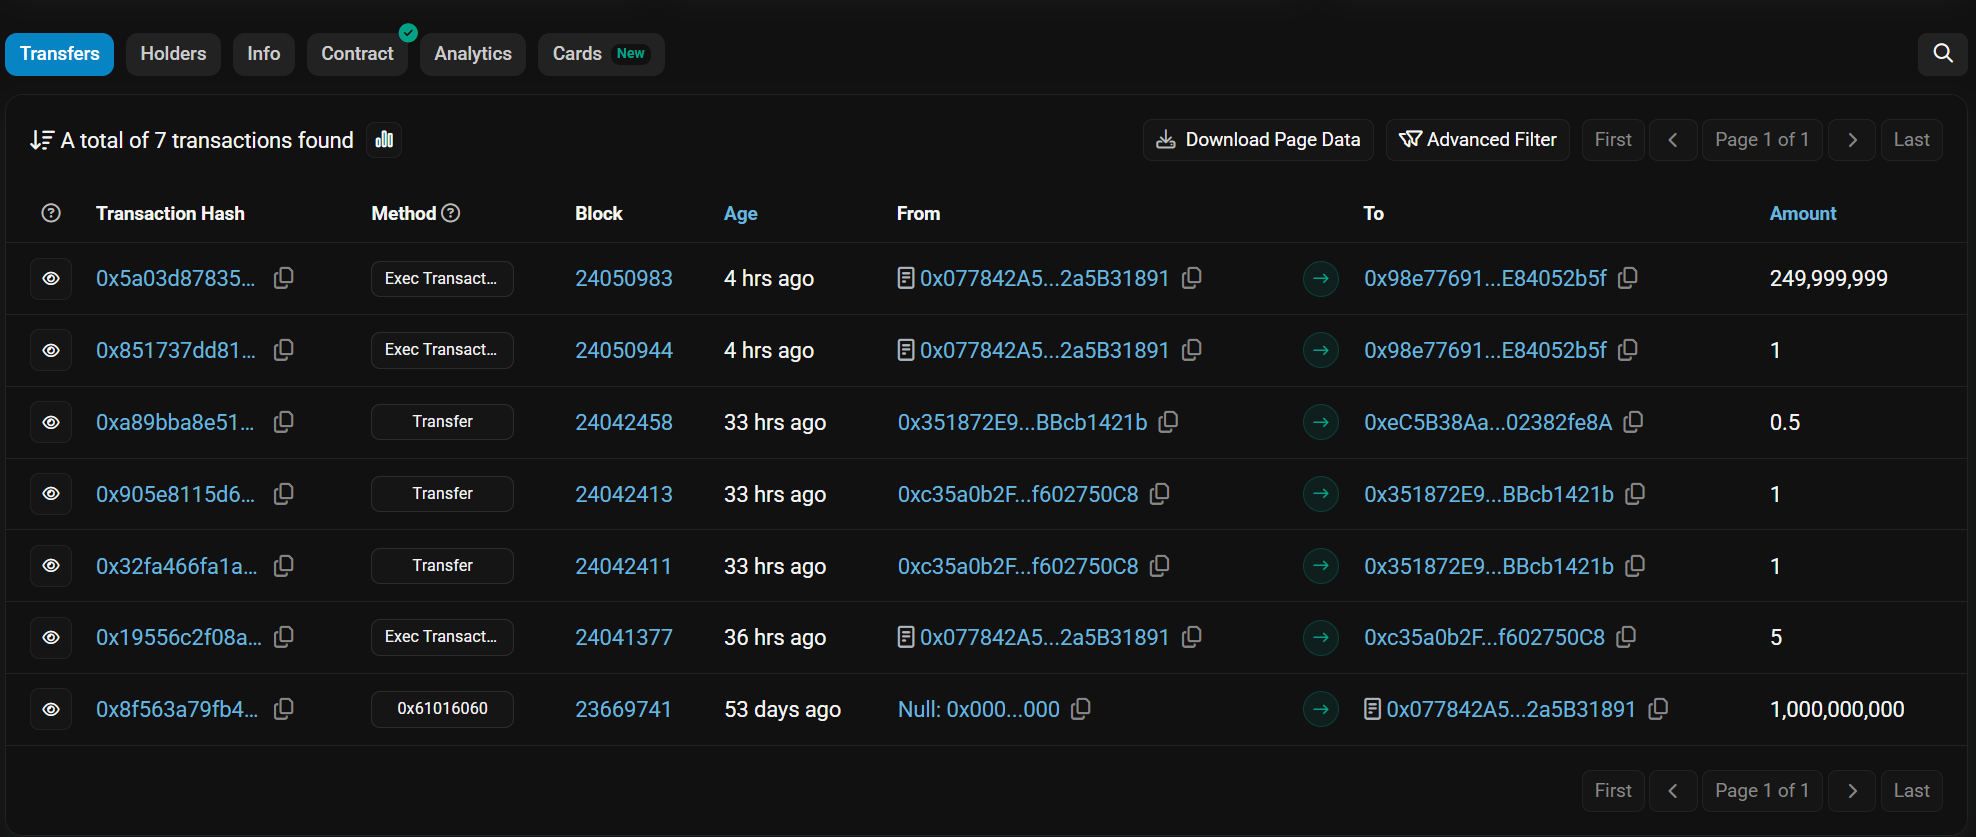Viewport: 1976px width, 837px height.
Task: Toggle eye preview for the 0x905e8115d6 transaction
Action: pos(51,494)
